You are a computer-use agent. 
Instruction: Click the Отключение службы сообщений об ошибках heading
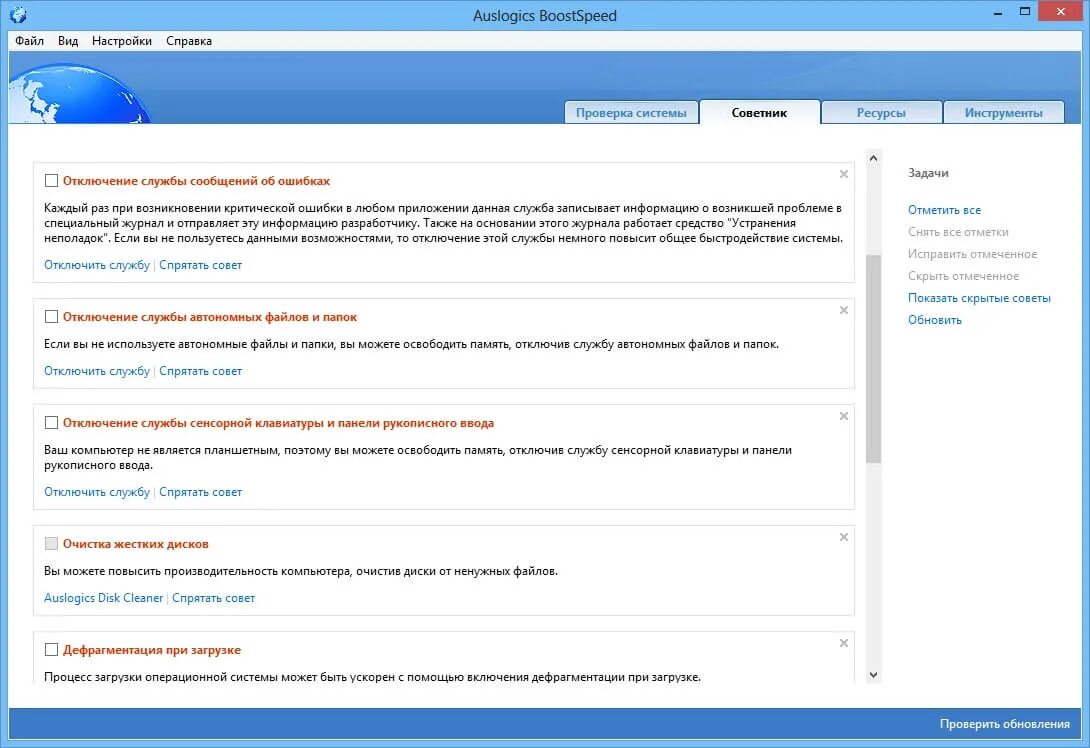tap(196, 181)
